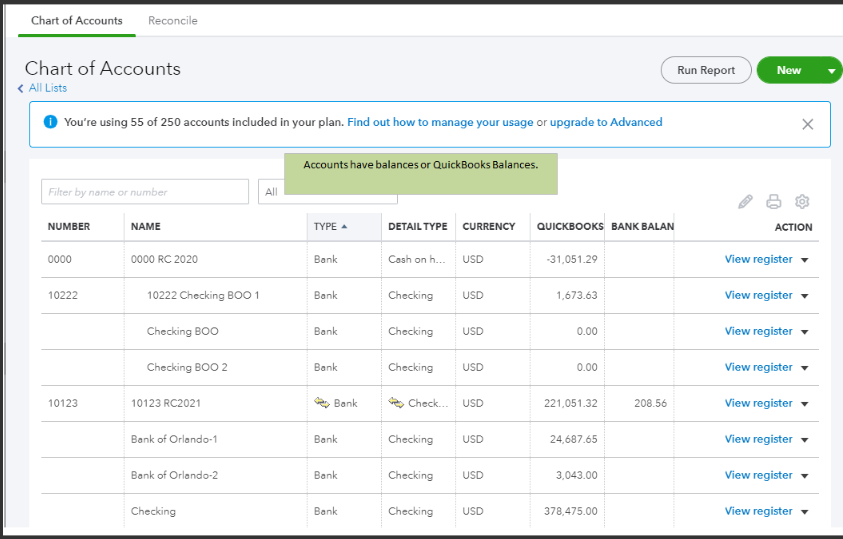Screen dimensions: 843x539
Task: Click View register for Bank of Orlando-1
Action: tap(758, 439)
